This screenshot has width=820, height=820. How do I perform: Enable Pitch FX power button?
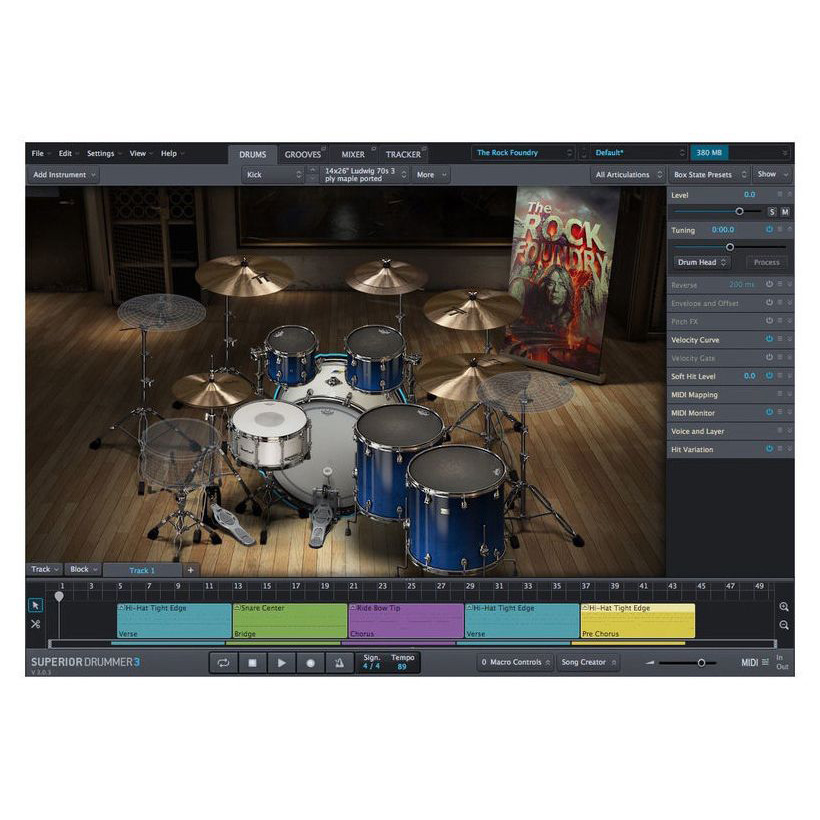[769, 321]
